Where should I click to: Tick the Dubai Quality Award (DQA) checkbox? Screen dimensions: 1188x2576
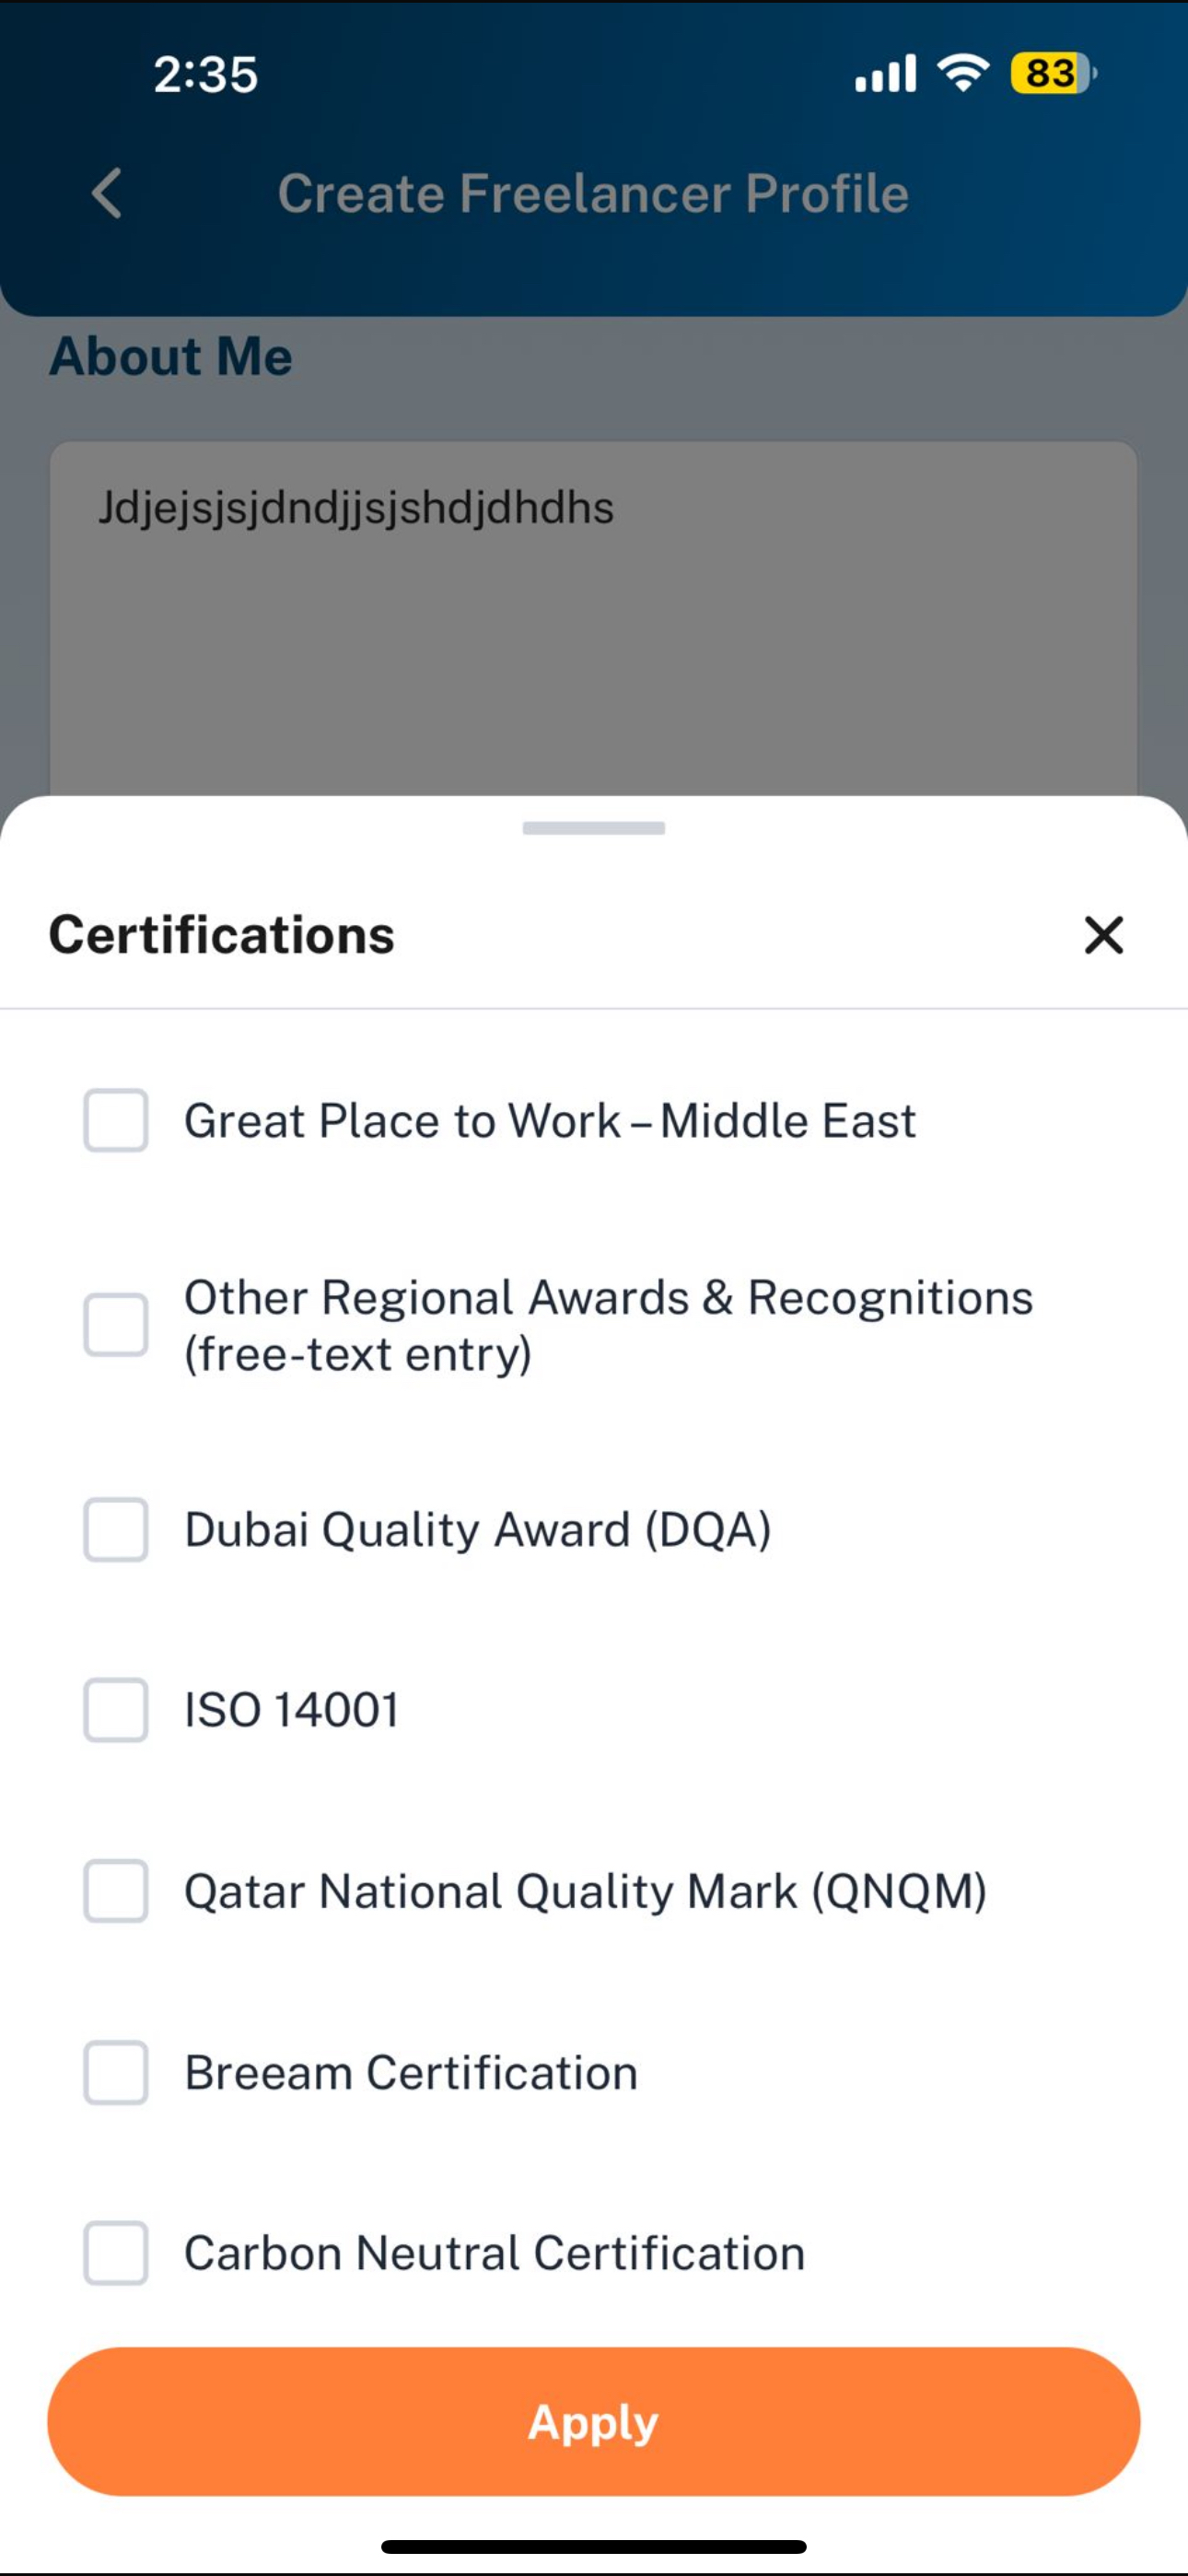tap(116, 1529)
